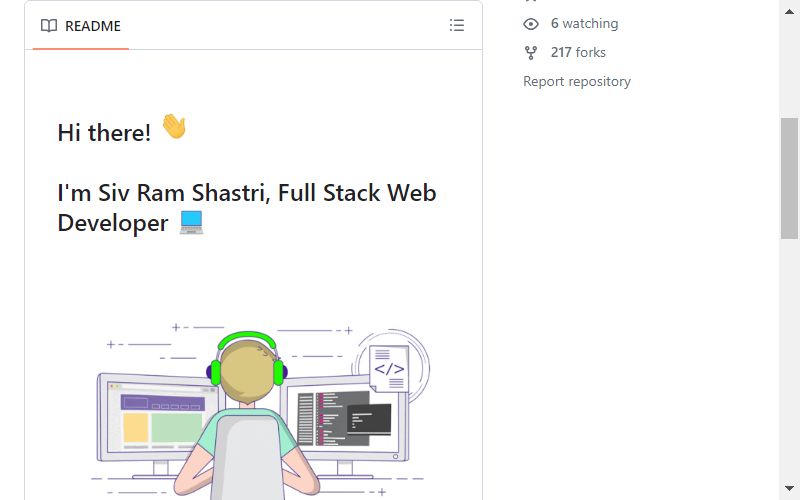Screen dimensions: 800x500
Task: Click the eye icon beside watching count
Action: tap(531, 24)
